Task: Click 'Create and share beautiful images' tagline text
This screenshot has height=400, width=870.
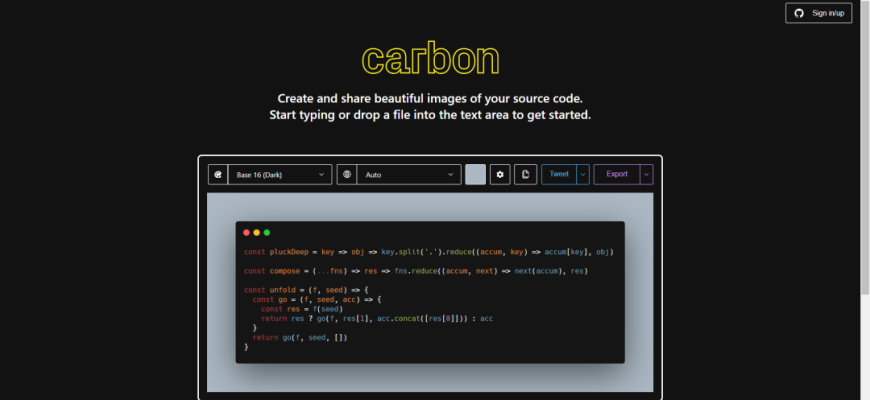Action: (430, 99)
